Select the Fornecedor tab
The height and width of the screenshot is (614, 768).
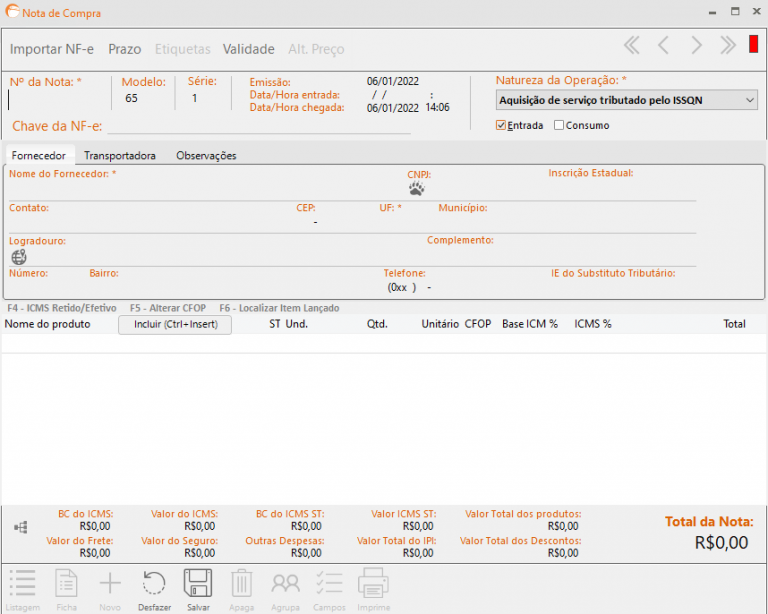pyautogui.click(x=39, y=156)
